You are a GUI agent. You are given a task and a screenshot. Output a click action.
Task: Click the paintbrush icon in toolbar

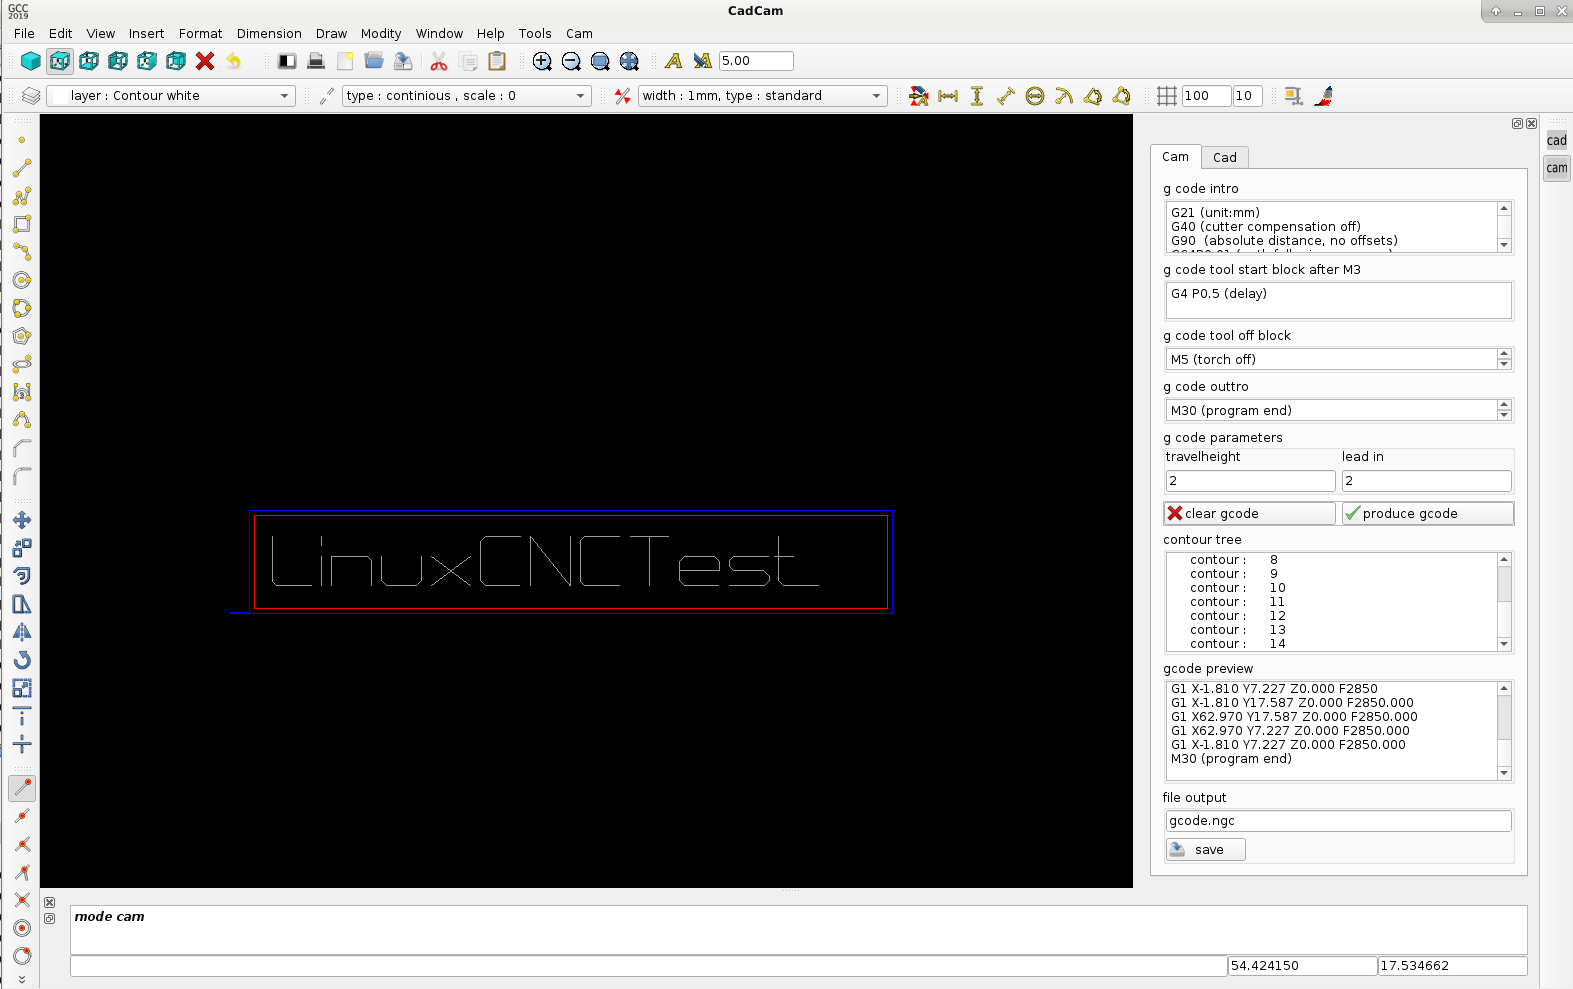1324,96
